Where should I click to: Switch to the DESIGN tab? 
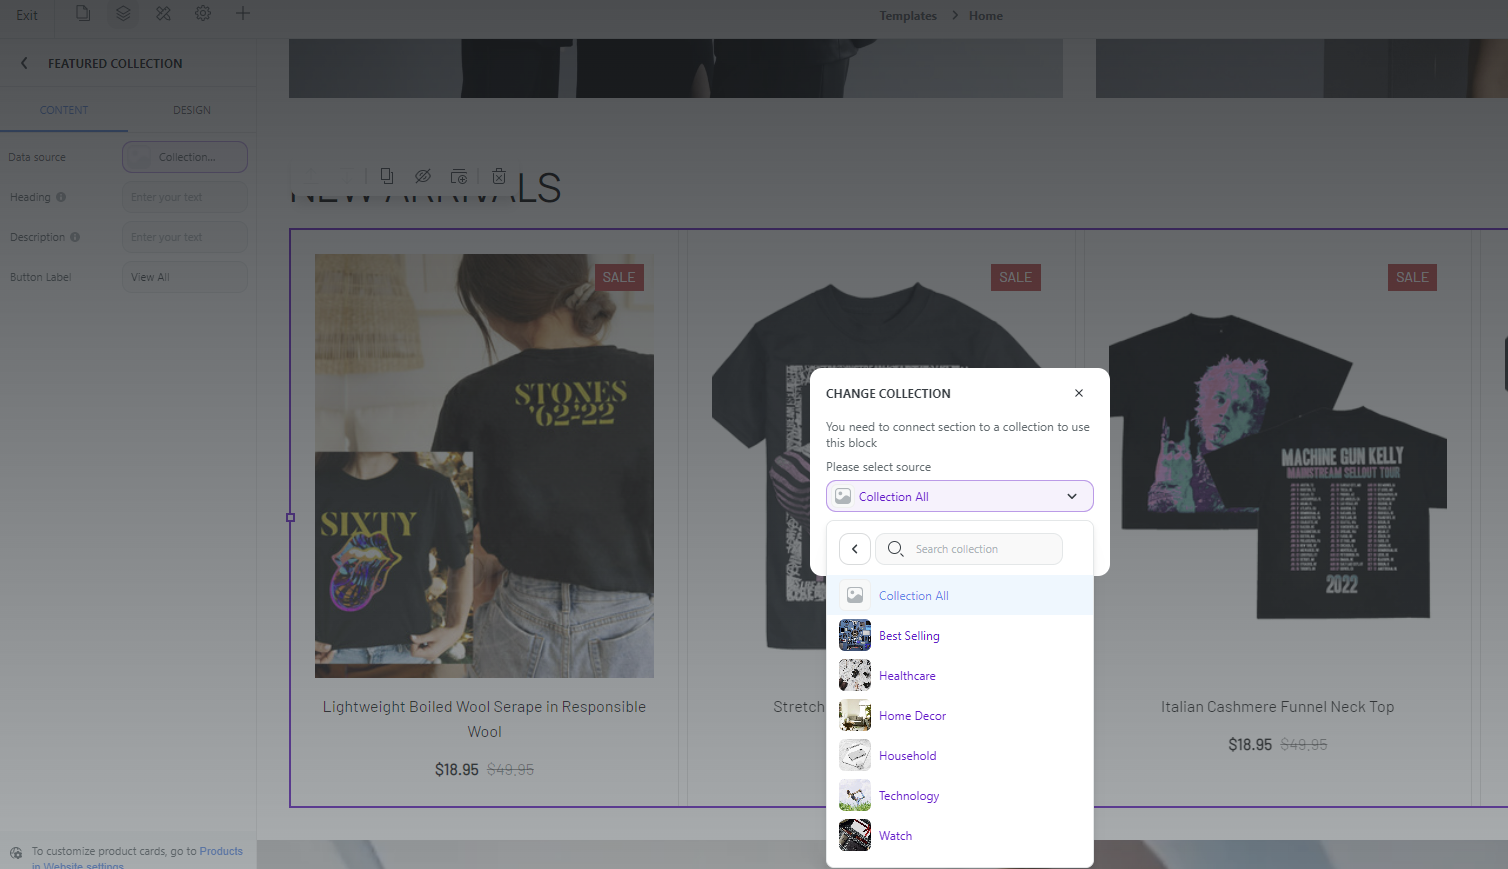[x=192, y=110]
